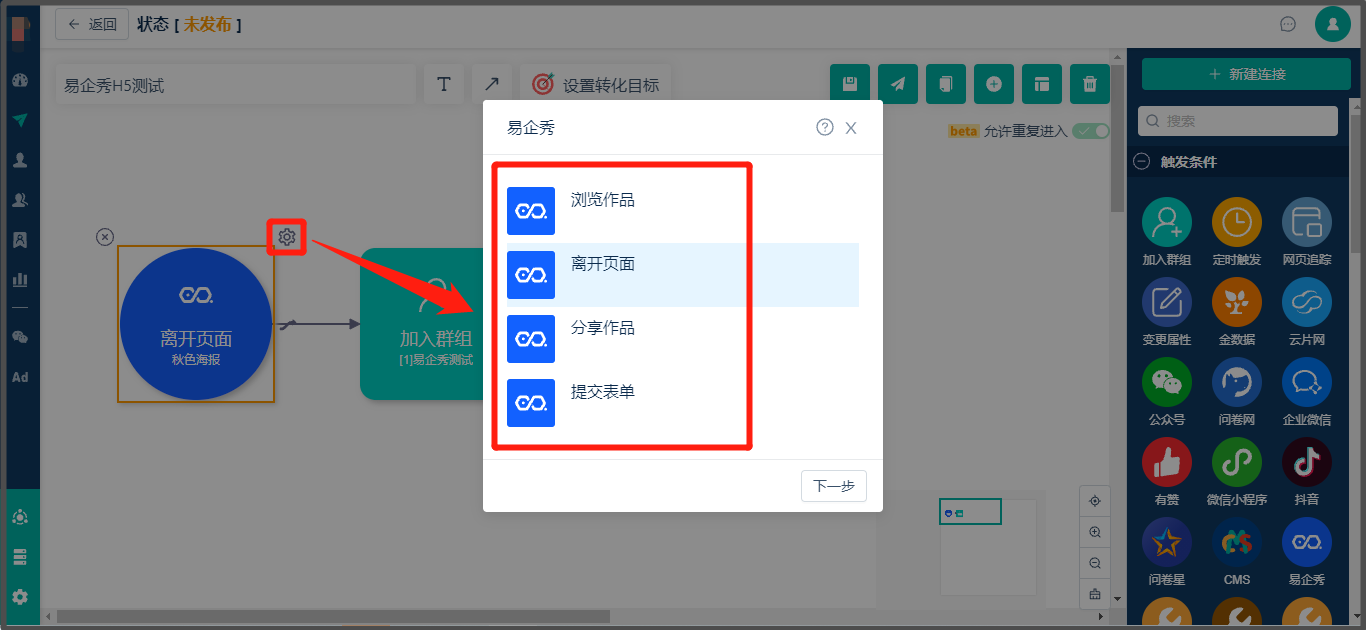Toggle the 允许重复进入 switch
The height and width of the screenshot is (630, 1366).
(1091, 131)
